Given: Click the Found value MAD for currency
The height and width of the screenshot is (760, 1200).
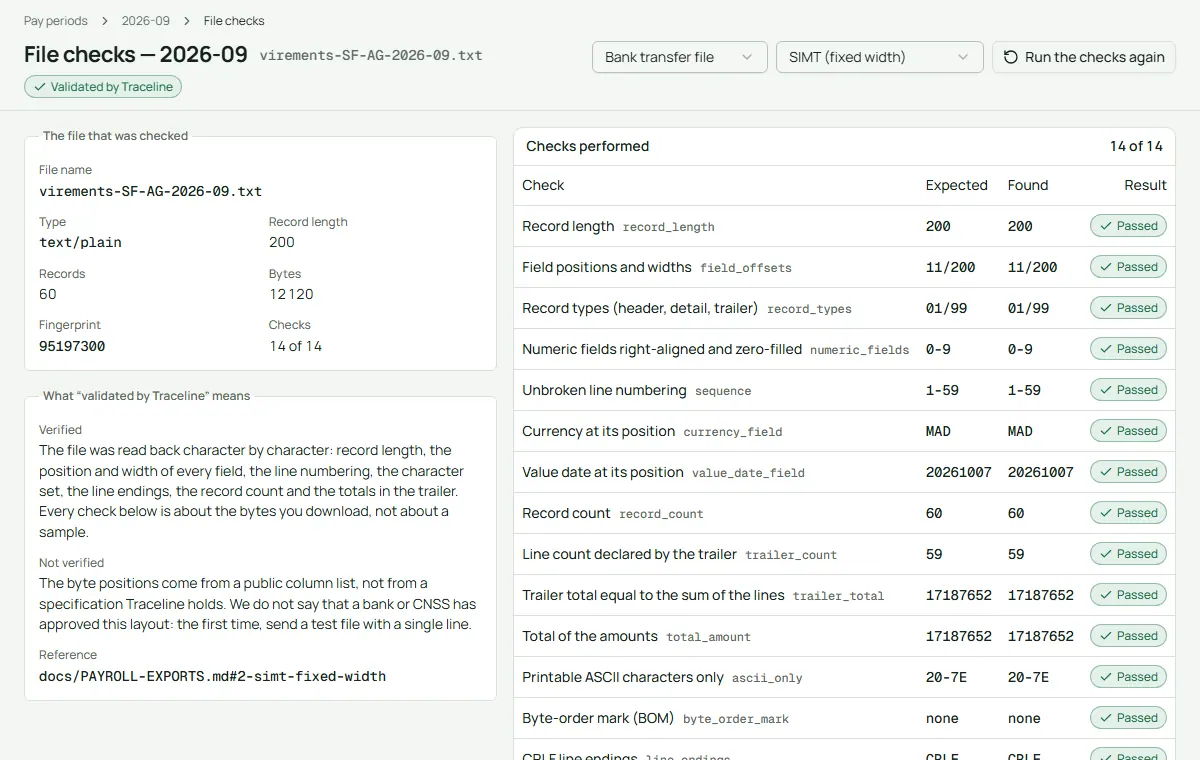Looking at the screenshot, I should (1021, 431).
